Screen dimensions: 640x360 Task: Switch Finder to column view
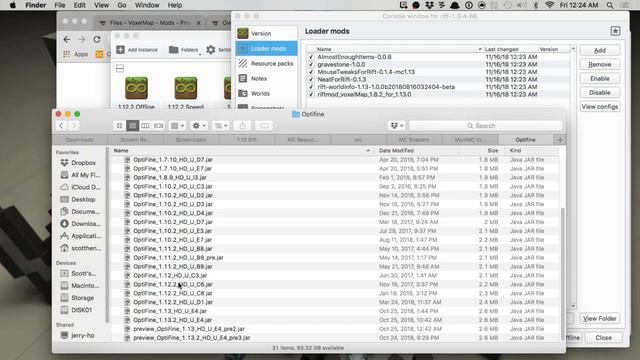pyautogui.click(x=145, y=126)
